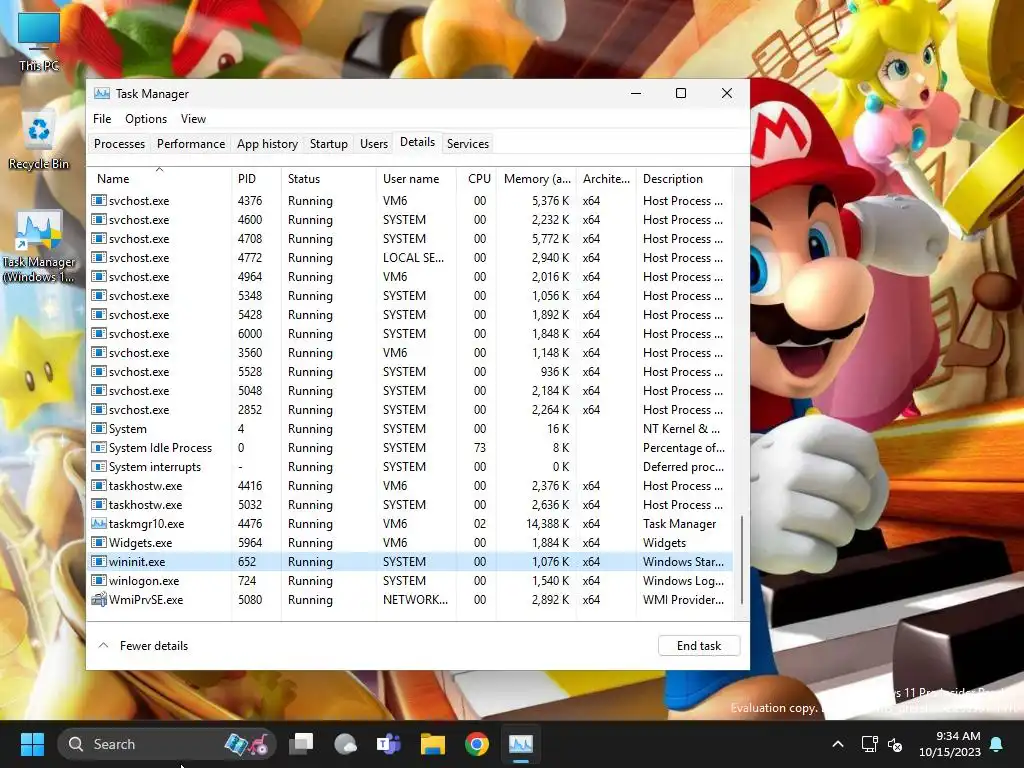The image size is (1024, 768).
Task: Click icon of Widgets.exe row
Action: point(99,543)
